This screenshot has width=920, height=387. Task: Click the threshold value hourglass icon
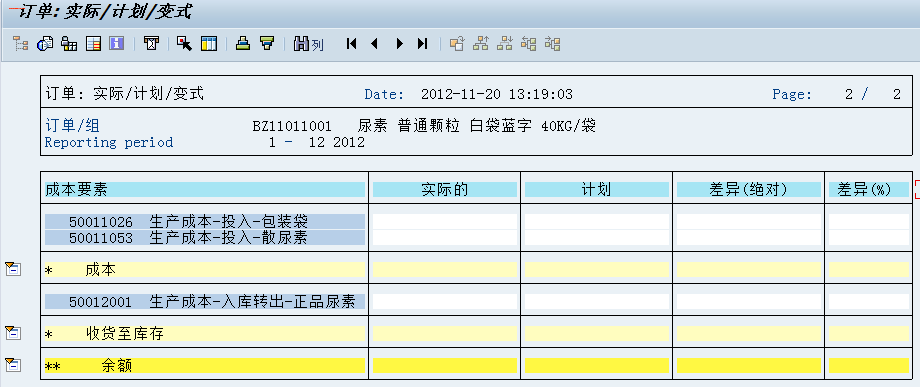pos(151,44)
